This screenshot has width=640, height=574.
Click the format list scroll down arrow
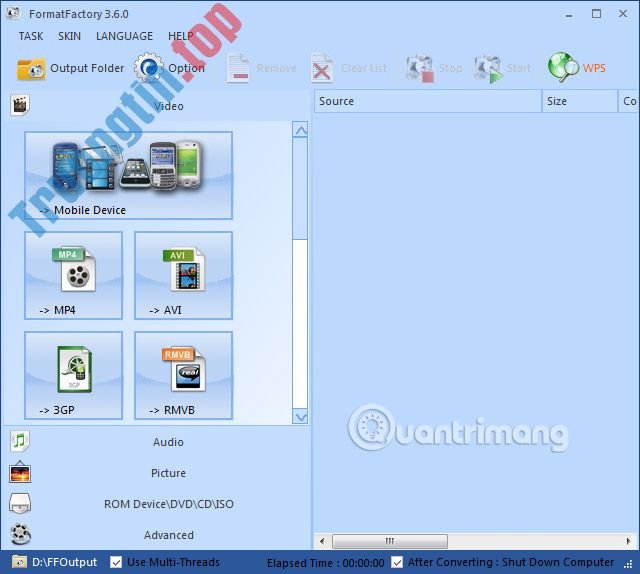[x=300, y=416]
